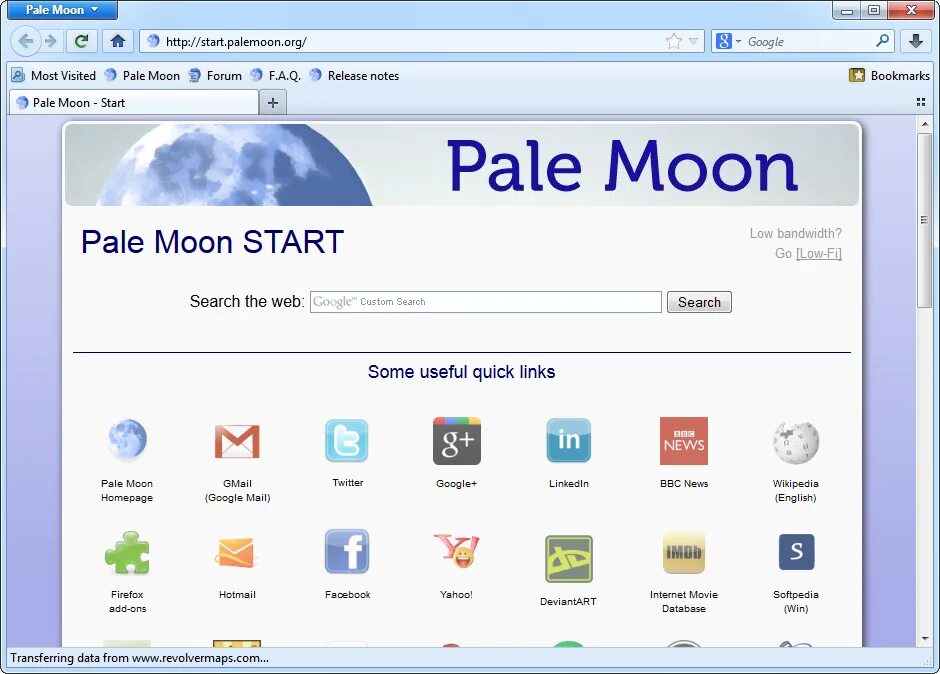The height and width of the screenshot is (674, 940).
Task: Open the Yahoo! quick link icon
Action: click(x=457, y=550)
